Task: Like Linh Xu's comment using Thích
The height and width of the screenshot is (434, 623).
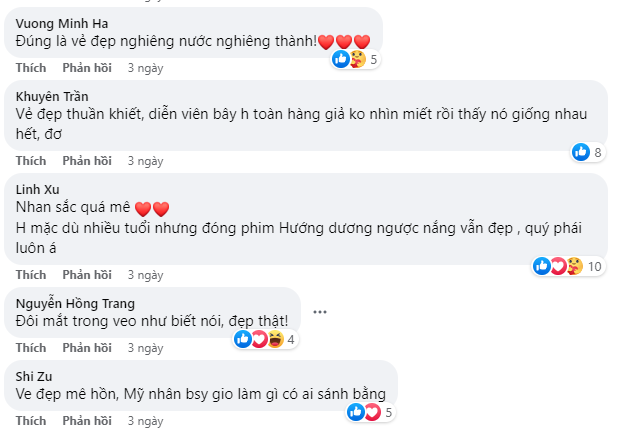Action: (31, 274)
